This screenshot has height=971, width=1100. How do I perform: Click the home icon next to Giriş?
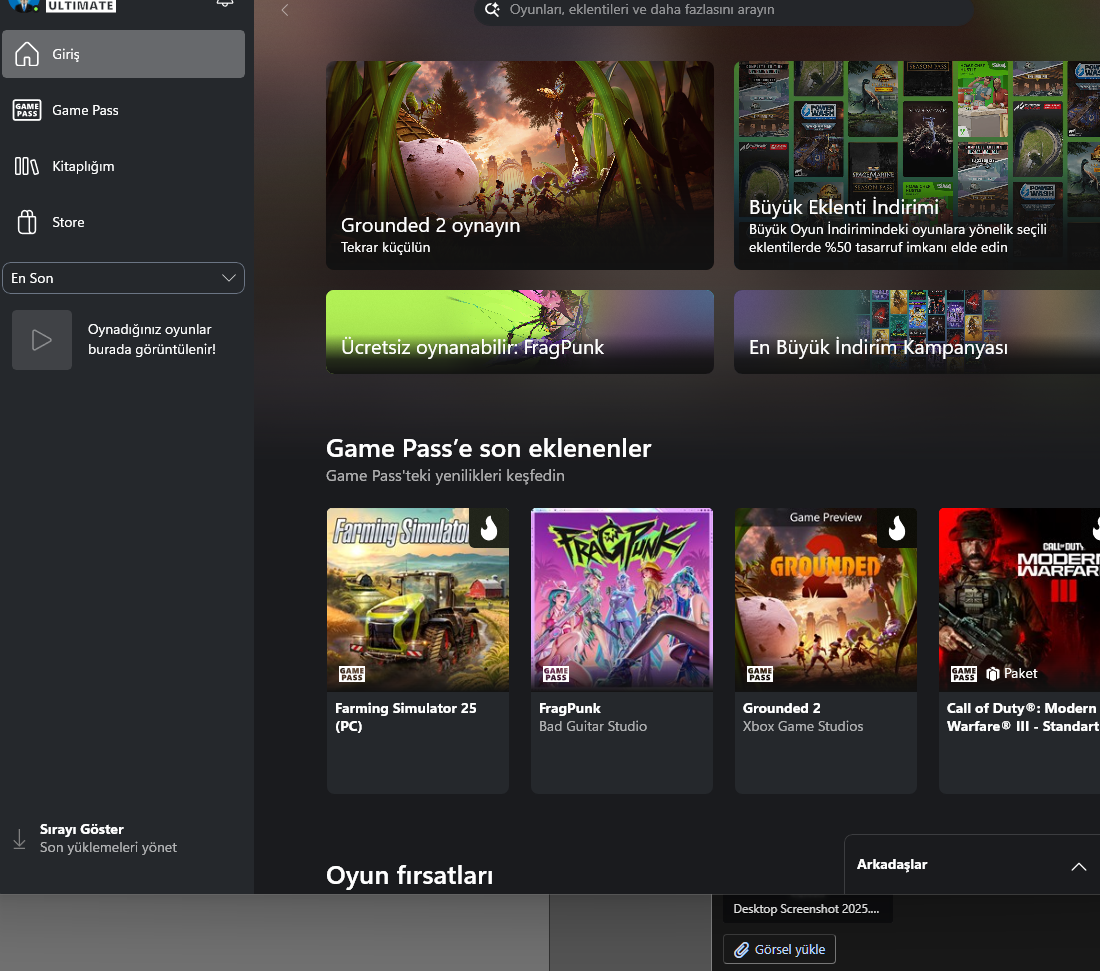(27, 54)
